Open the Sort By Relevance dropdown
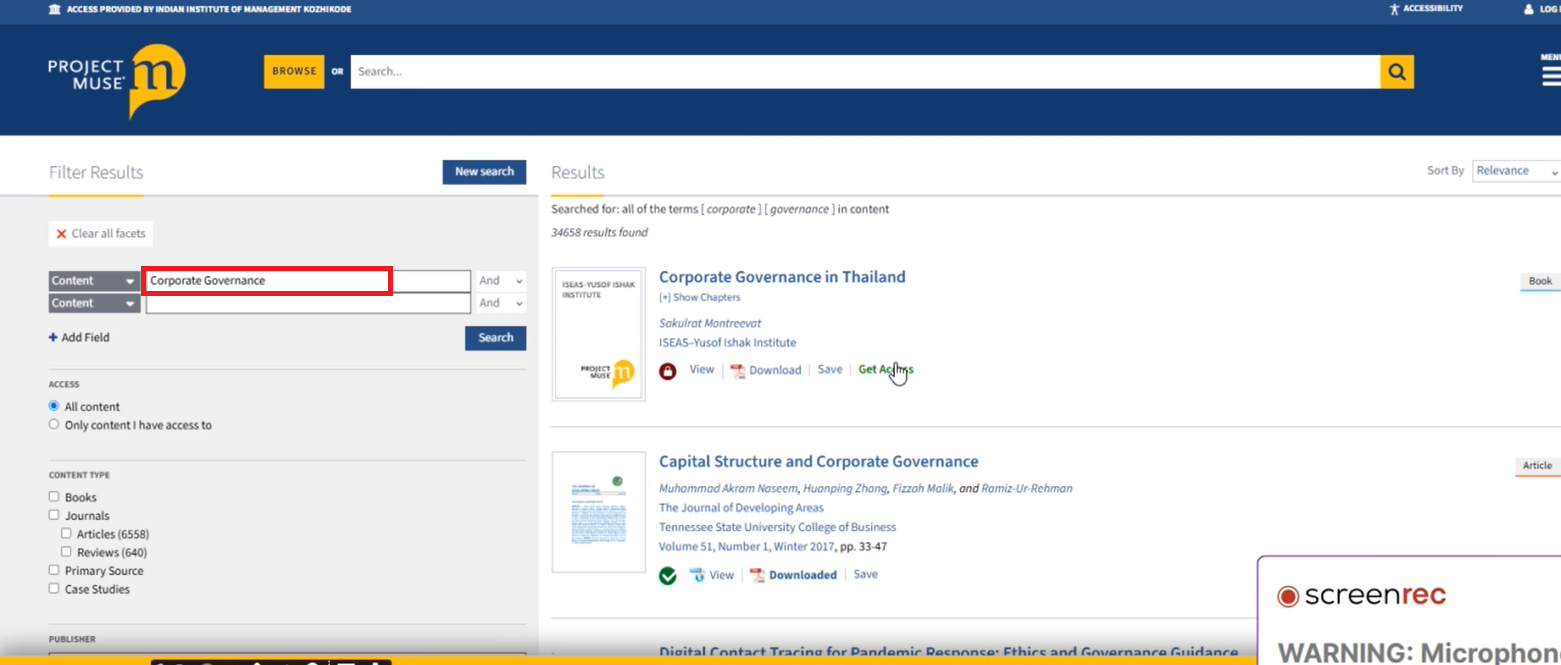This screenshot has height=665, width=1561. (x=1516, y=171)
